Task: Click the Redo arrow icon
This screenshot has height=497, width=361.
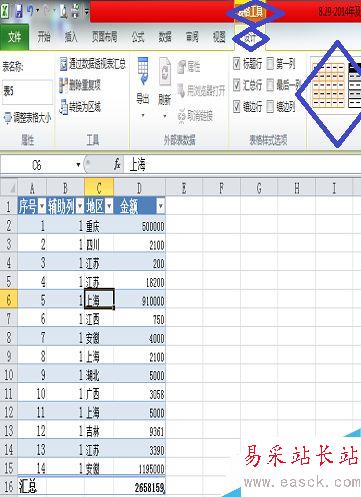Action: (46, 11)
